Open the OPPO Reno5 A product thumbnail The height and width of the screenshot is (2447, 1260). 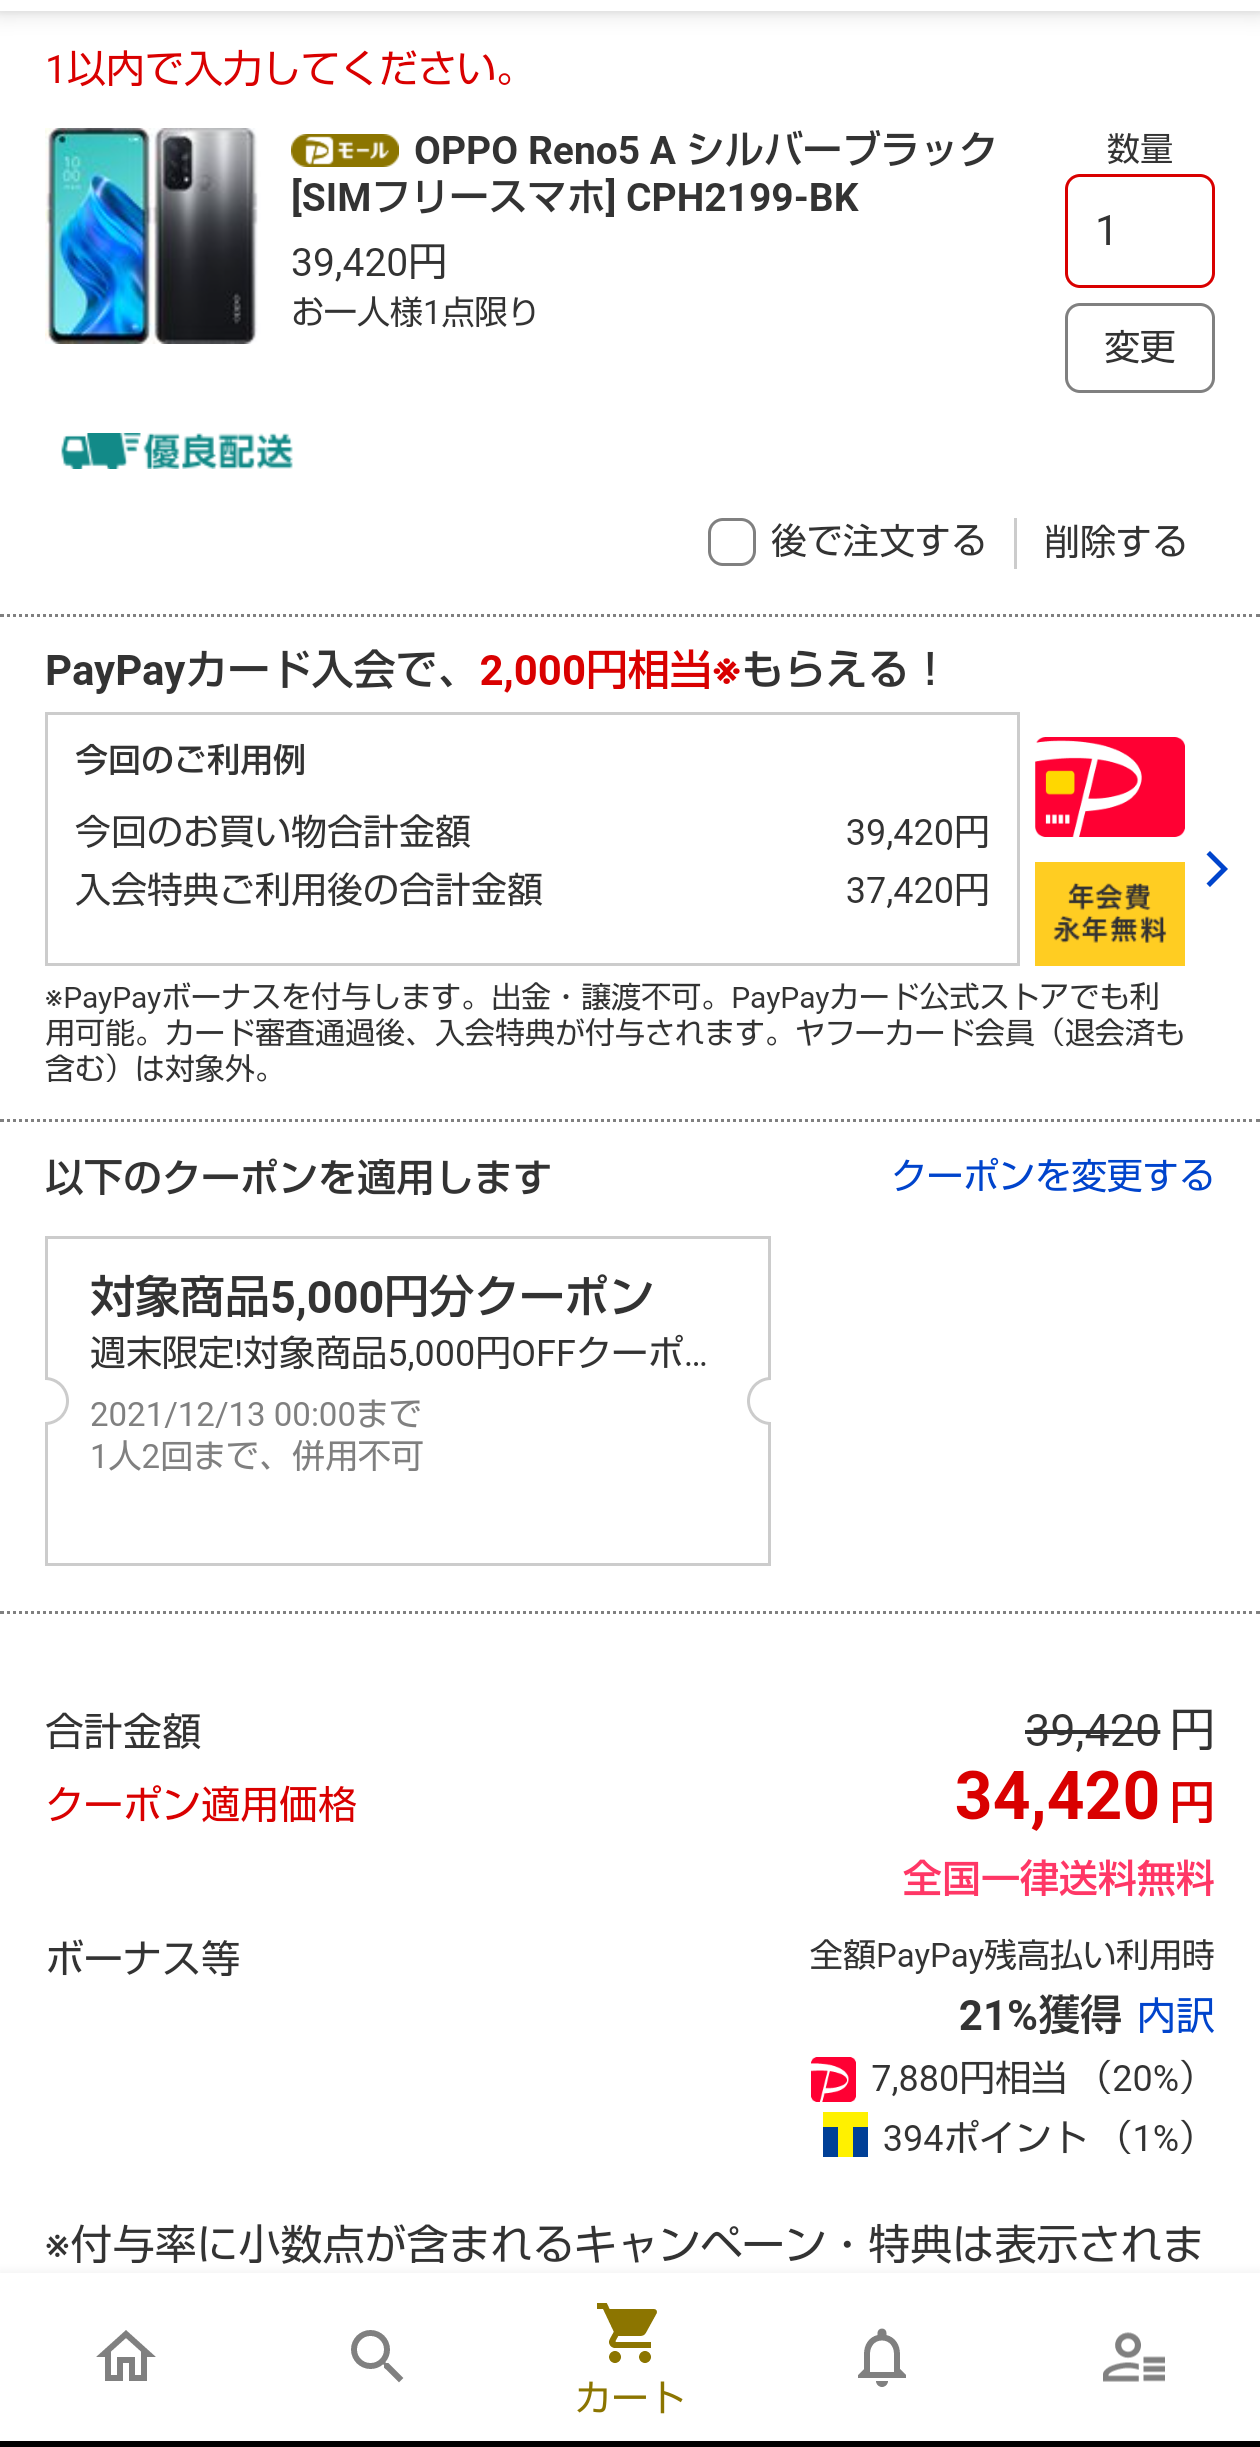[152, 236]
